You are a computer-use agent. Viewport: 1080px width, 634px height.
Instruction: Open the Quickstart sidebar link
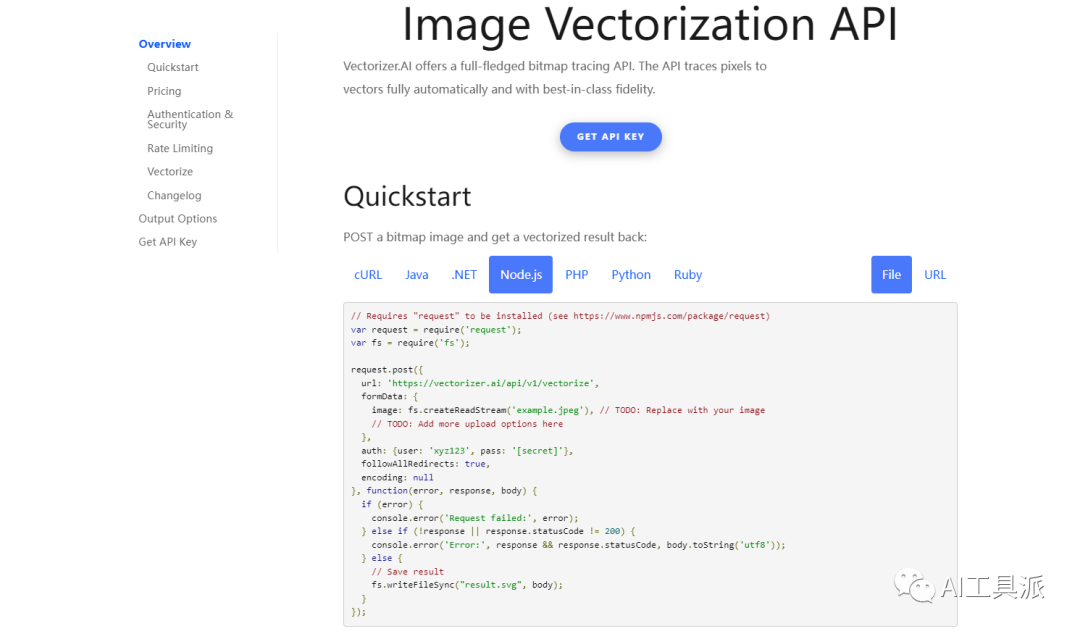click(173, 67)
